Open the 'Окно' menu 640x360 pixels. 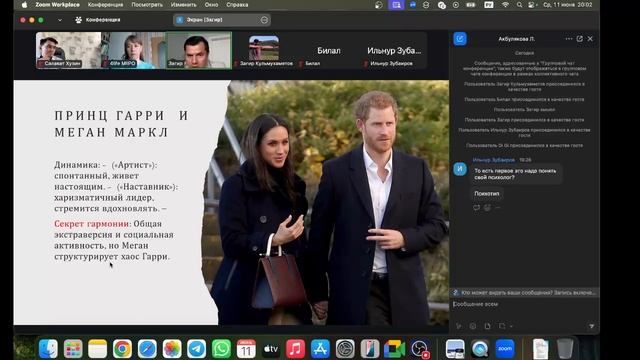[x=211, y=5]
